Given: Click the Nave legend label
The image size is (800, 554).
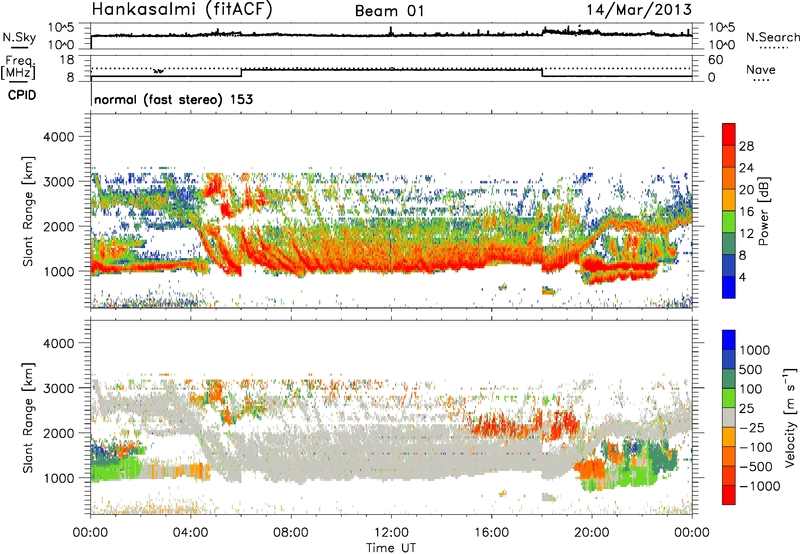Looking at the screenshot, I should [761, 70].
